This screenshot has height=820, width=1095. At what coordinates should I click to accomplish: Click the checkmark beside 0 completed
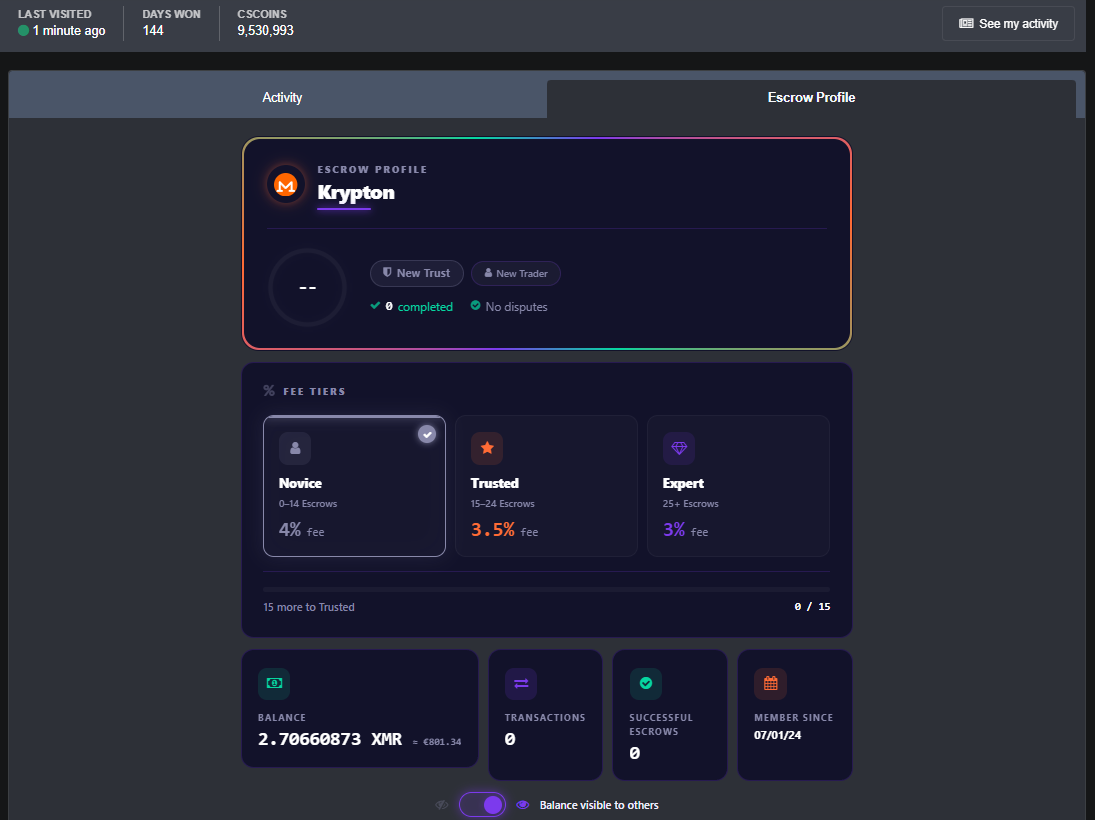tap(375, 306)
